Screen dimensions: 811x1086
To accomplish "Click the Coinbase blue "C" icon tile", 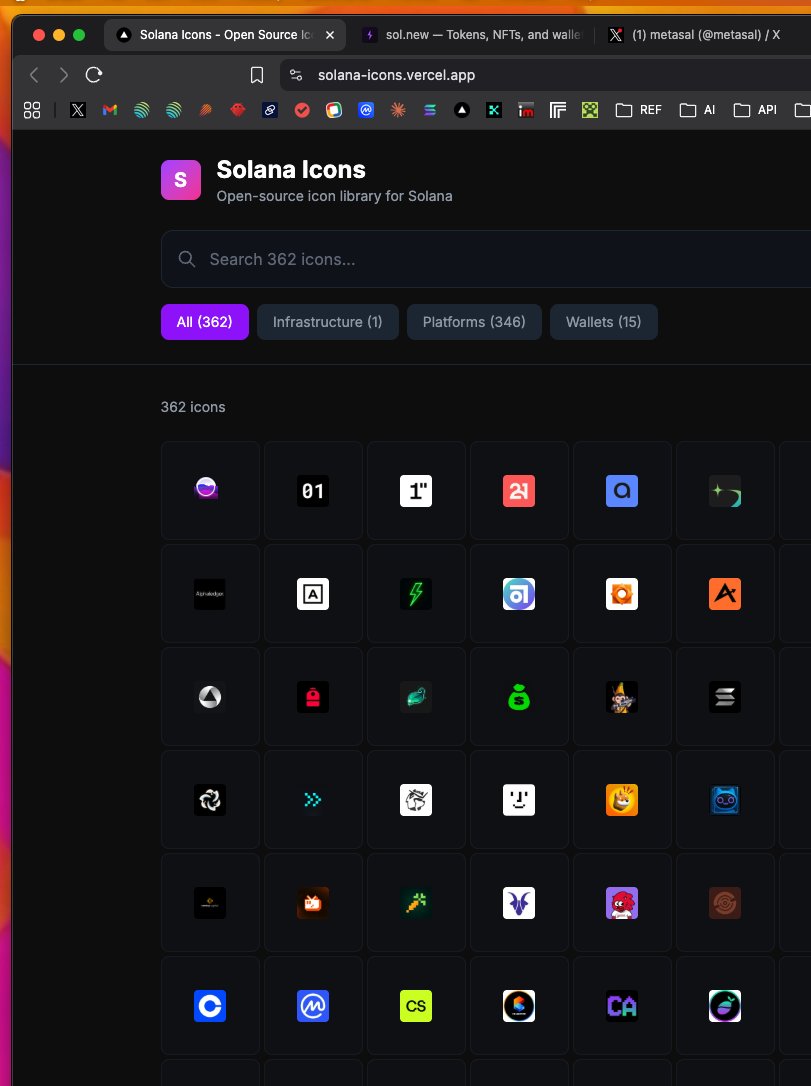I will tap(210, 1006).
